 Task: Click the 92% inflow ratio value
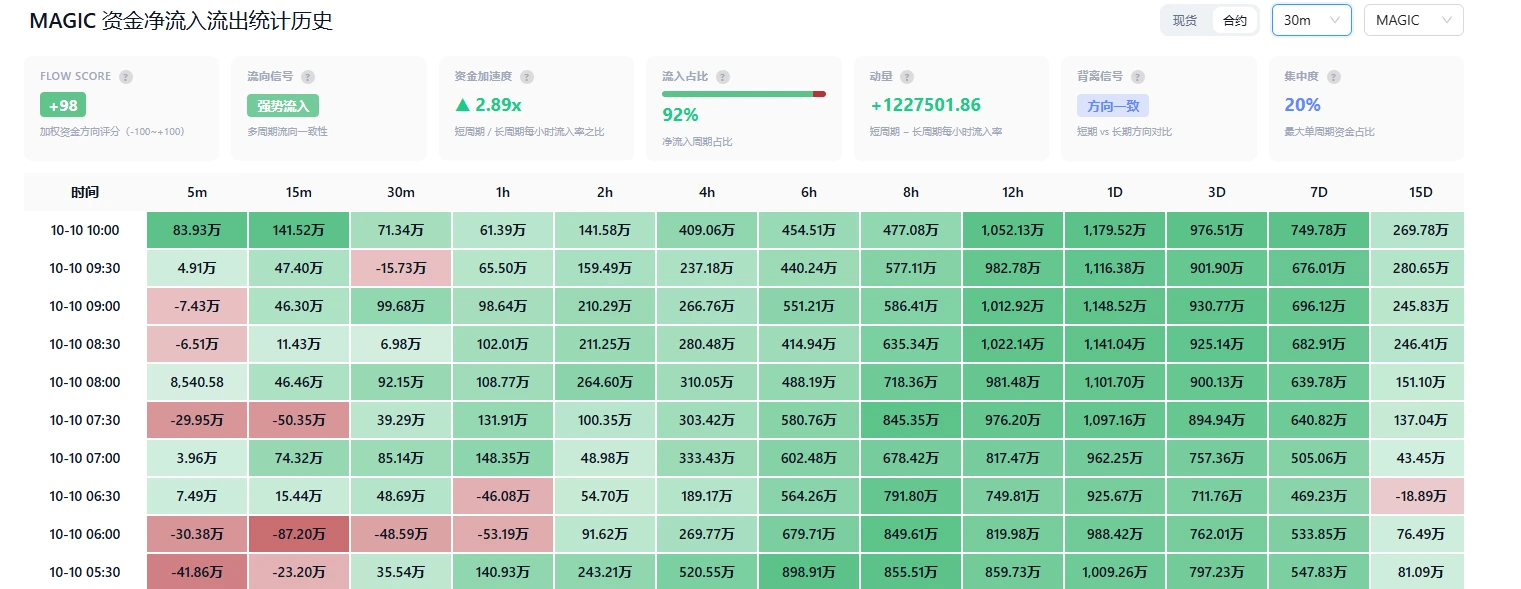[680, 115]
